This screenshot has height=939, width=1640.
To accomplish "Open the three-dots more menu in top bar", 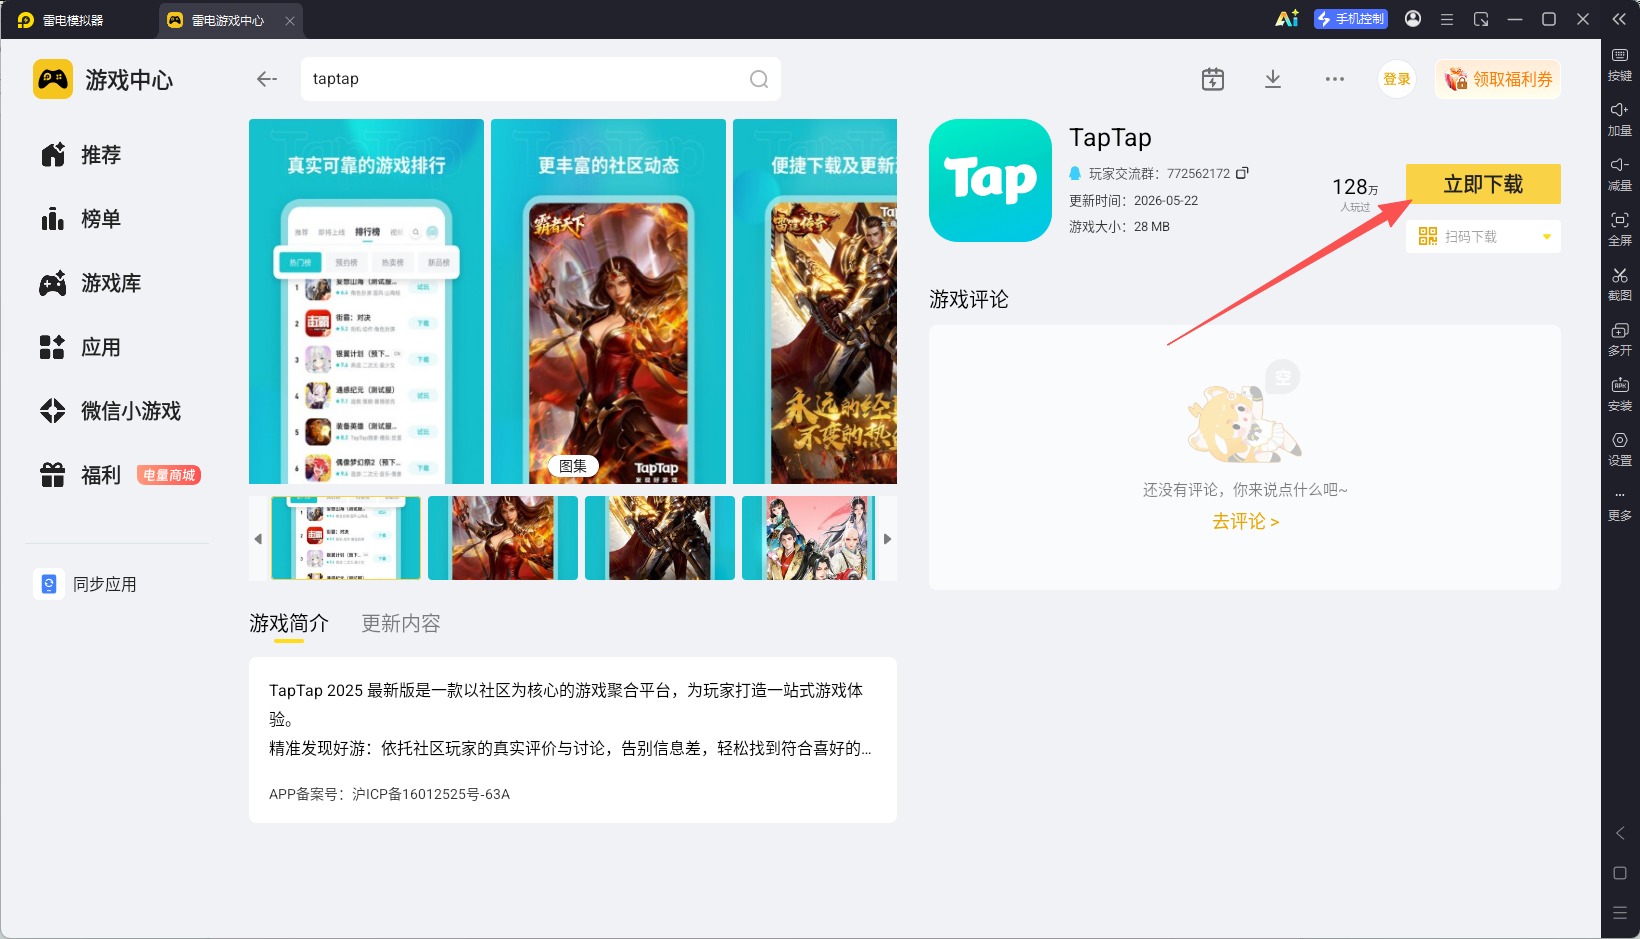I will click(1335, 79).
